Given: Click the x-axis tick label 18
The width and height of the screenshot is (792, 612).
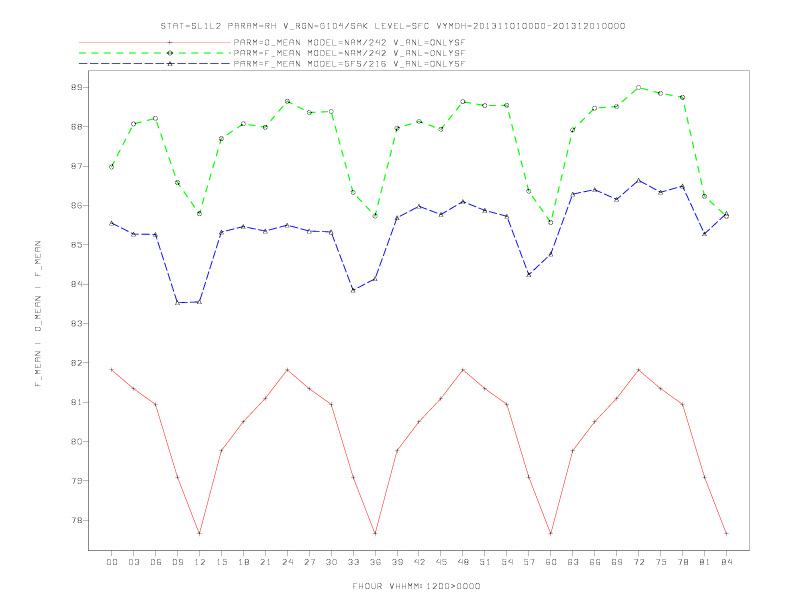Looking at the screenshot, I should (243, 562).
